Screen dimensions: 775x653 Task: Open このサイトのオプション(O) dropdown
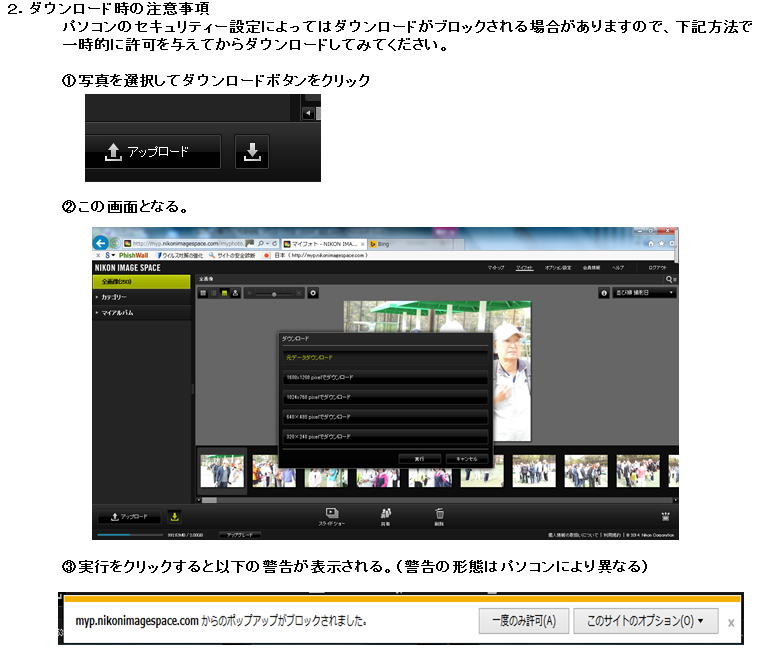pyautogui.click(x=646, y=621)
